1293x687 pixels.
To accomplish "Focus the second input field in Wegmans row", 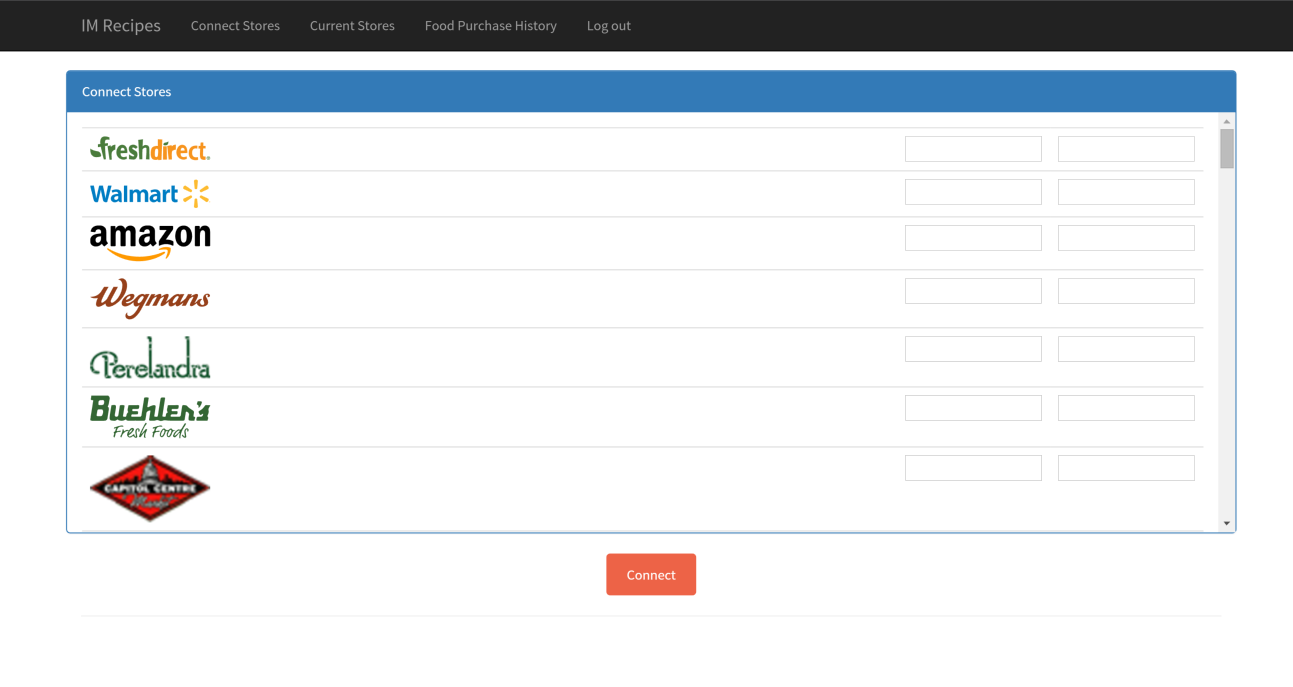I will click(x=1126, y=291).
